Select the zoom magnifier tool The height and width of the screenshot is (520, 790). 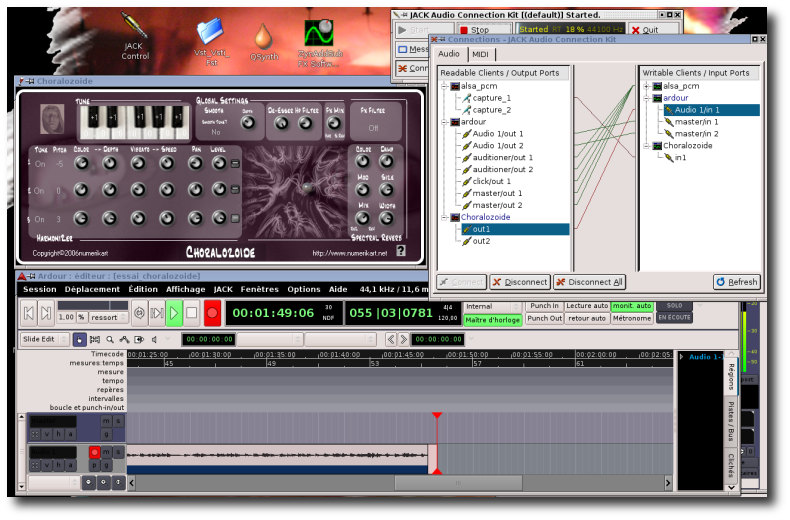click(x=110, y=340)
